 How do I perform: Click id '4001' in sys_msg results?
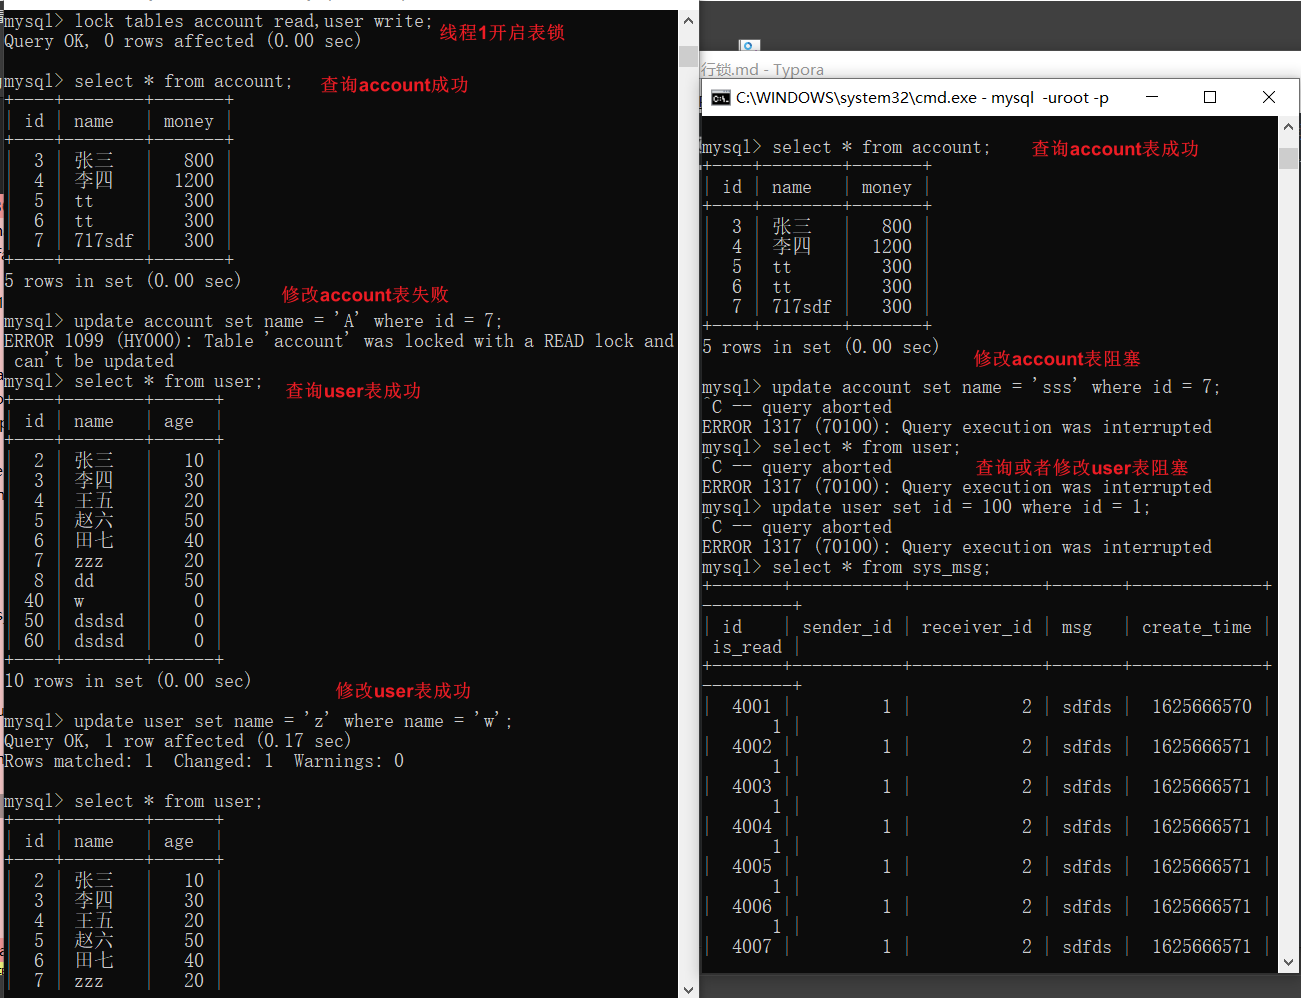752,707
